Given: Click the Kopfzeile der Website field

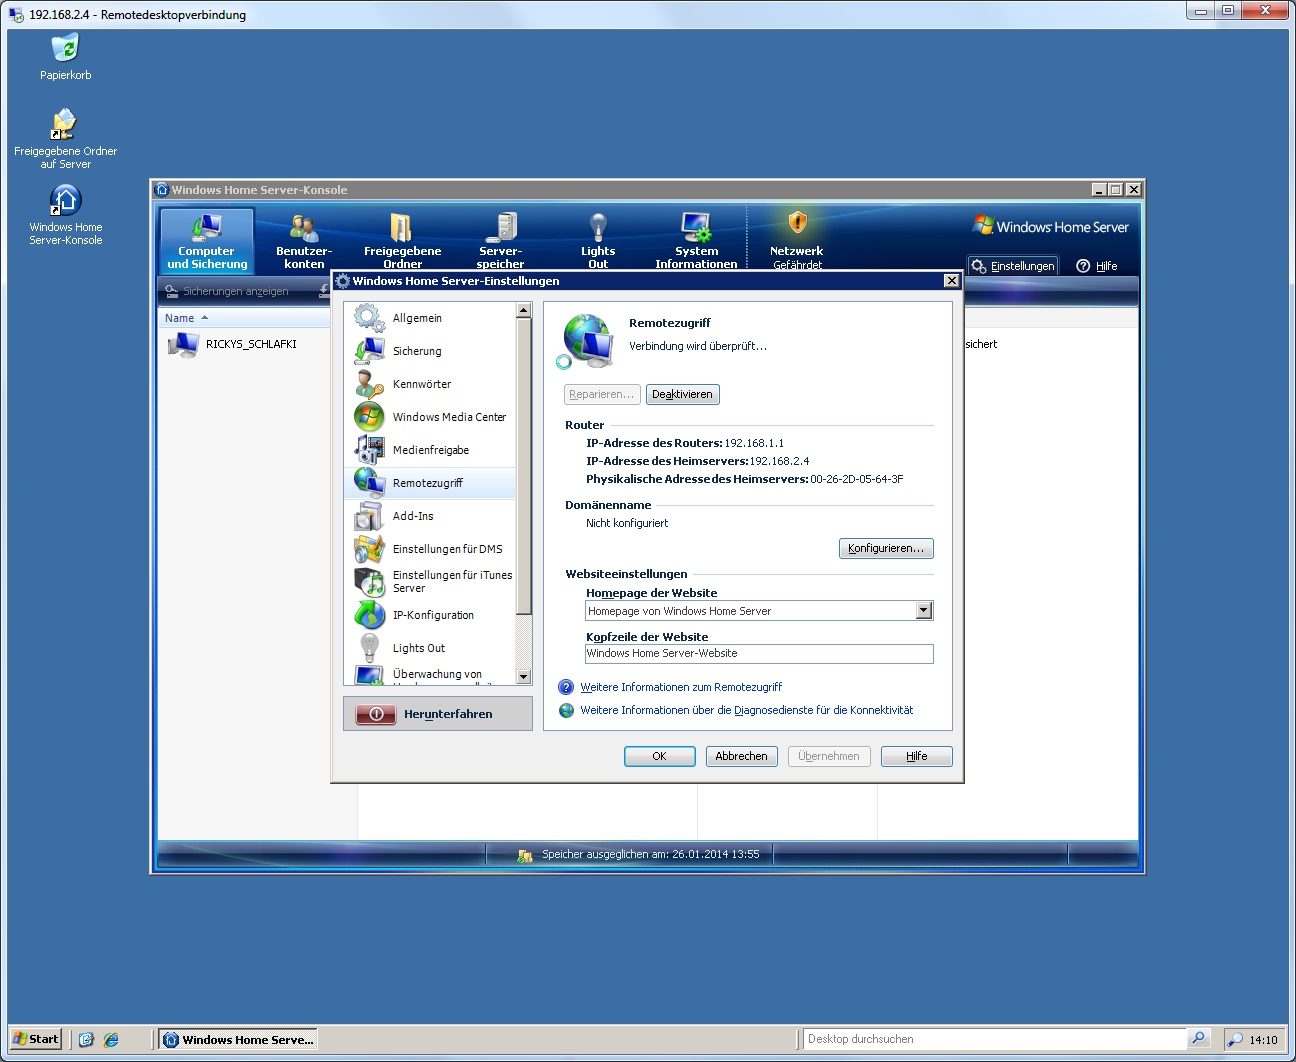Looking at the screenshot, I should (759, 653).
